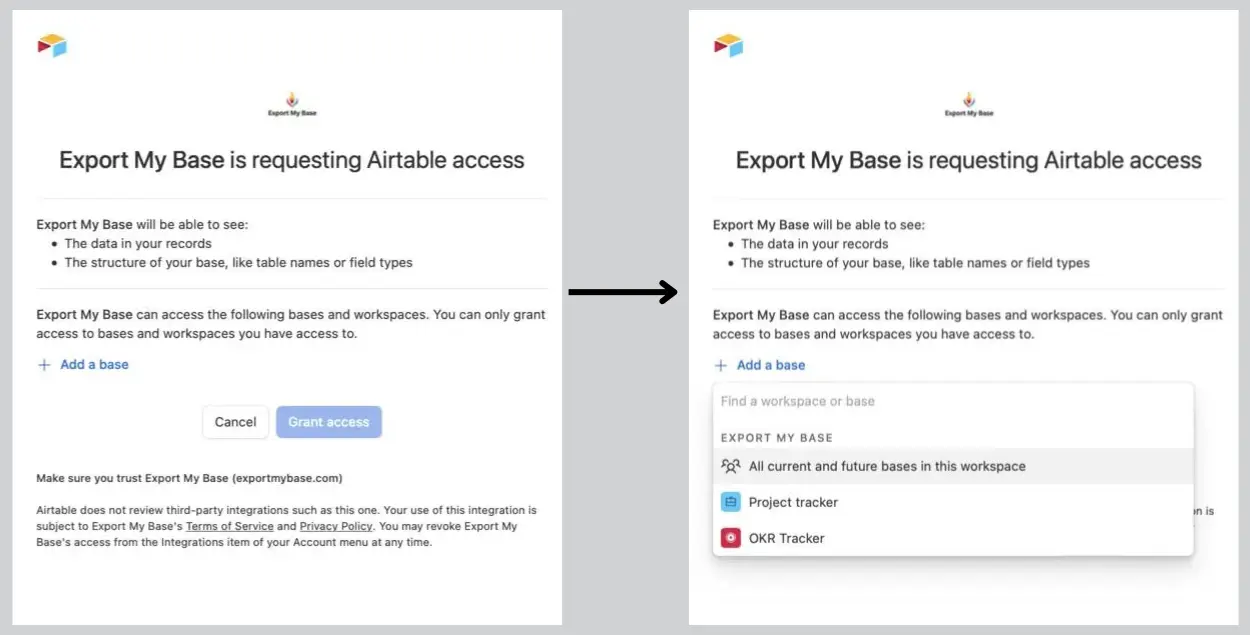The height and width of the screenshot is (635, 1250).
Task: Click the plus icon in left panel
Action: click(x=44, y=365)
